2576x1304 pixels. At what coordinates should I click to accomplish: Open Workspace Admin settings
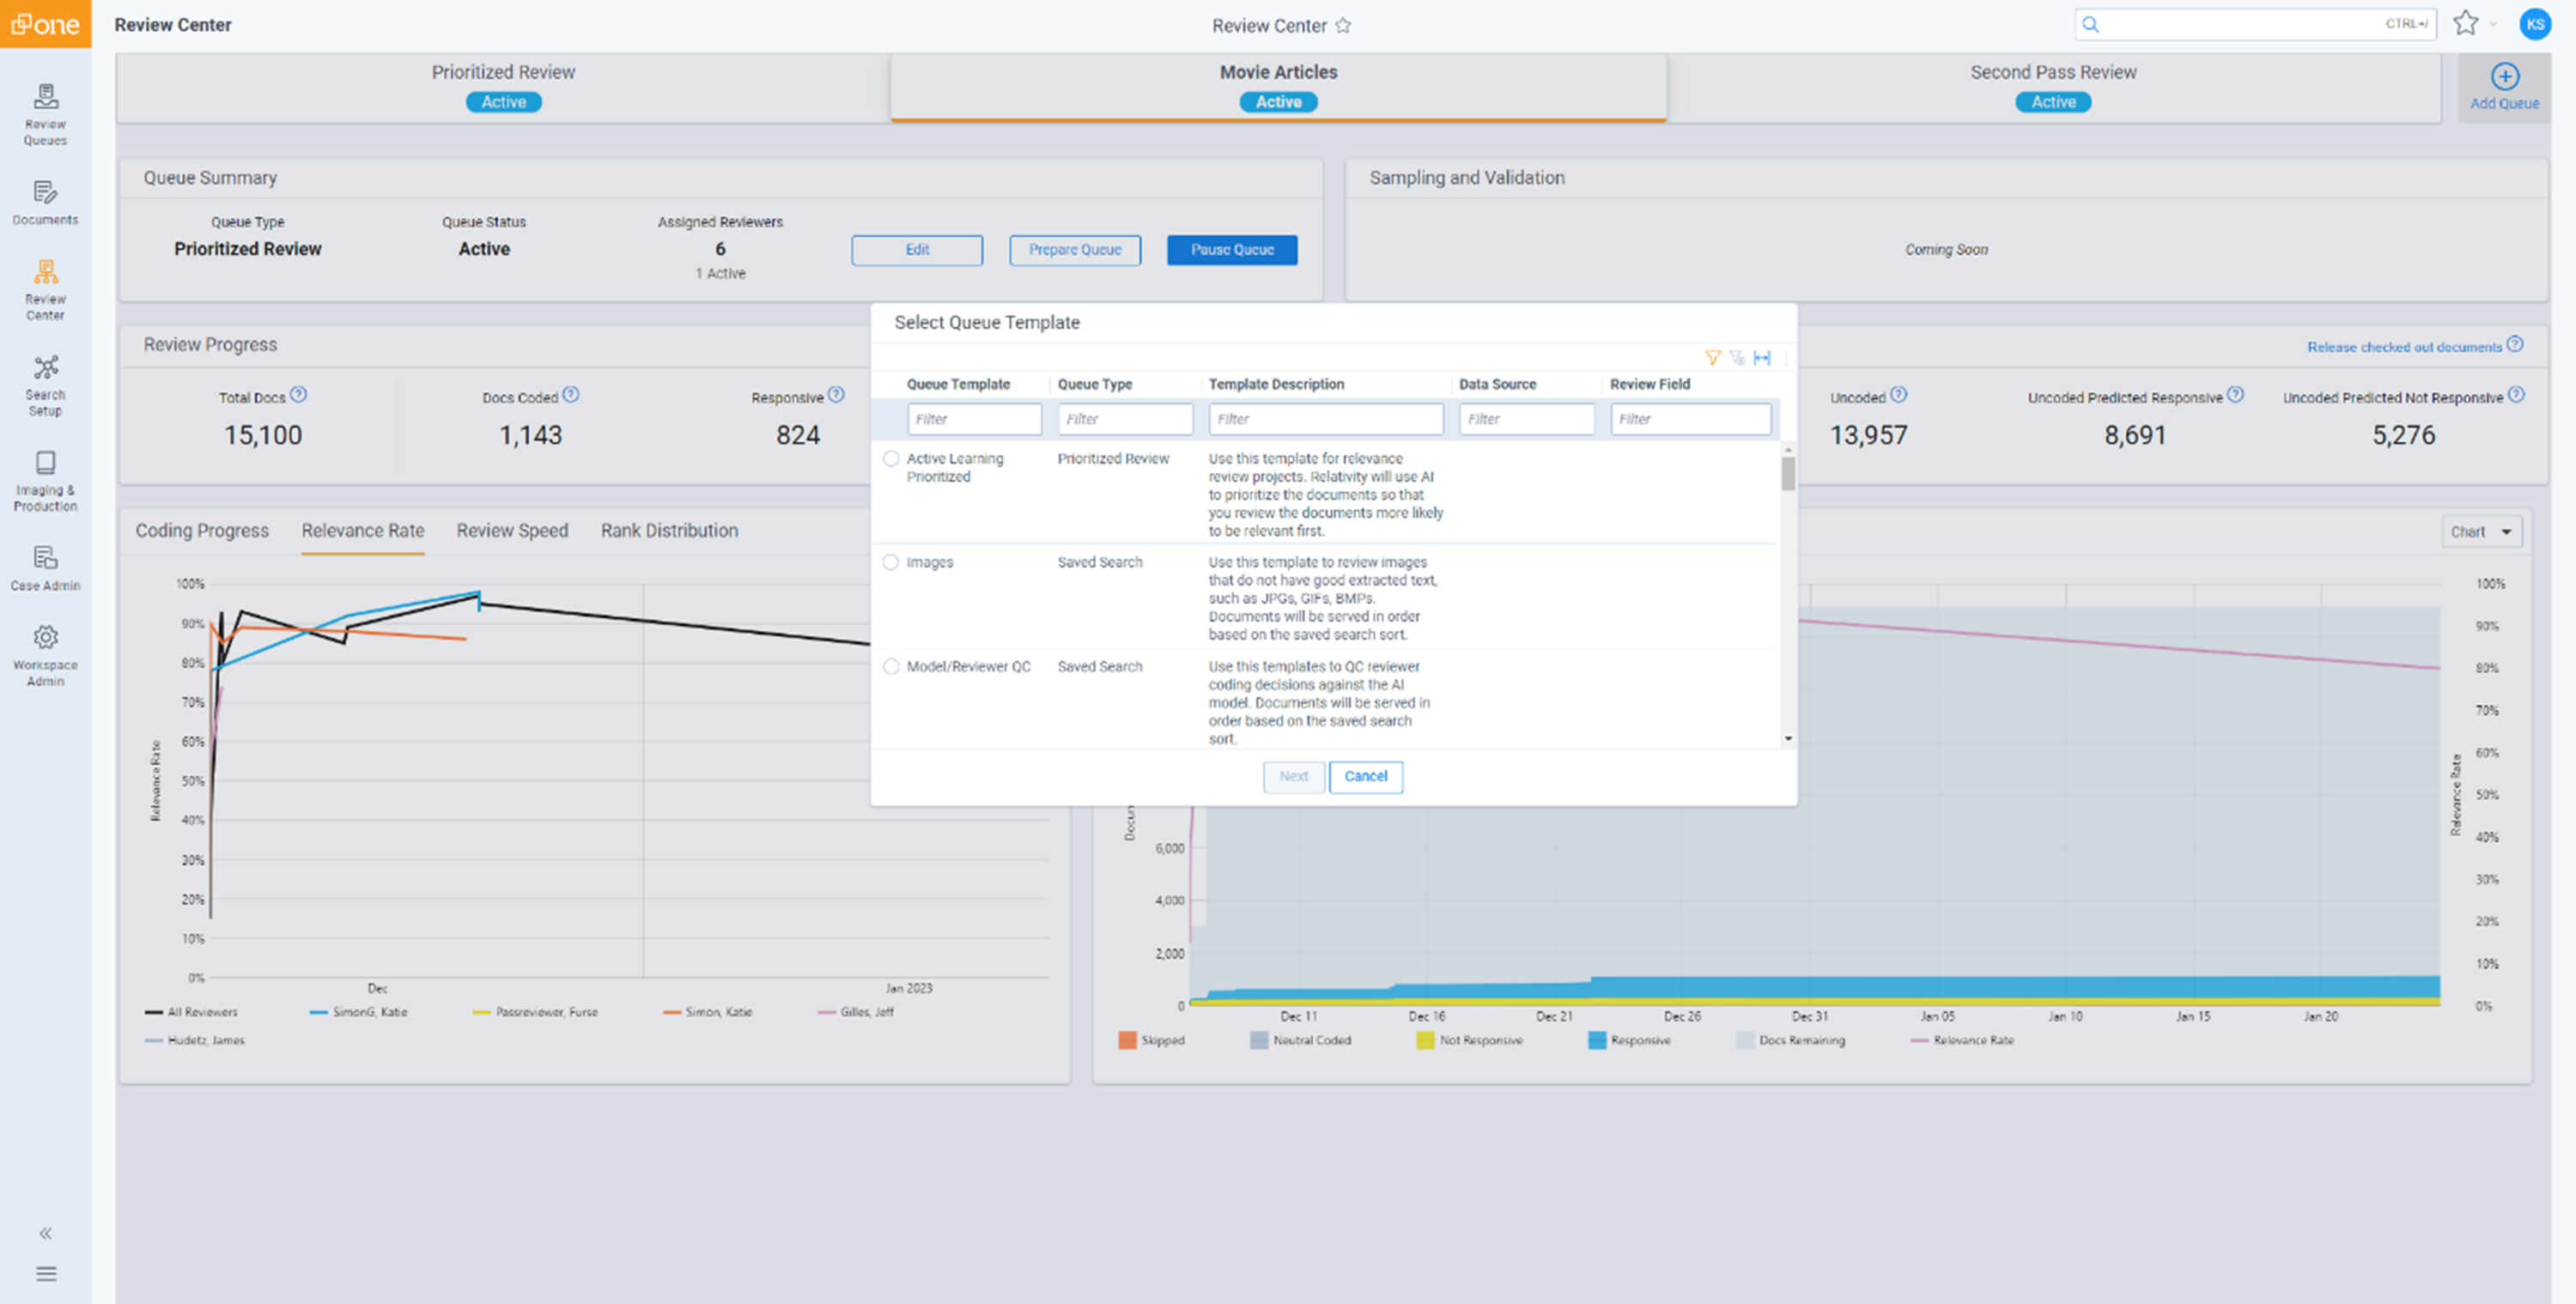pyautogui.click(x=45, y=652)
